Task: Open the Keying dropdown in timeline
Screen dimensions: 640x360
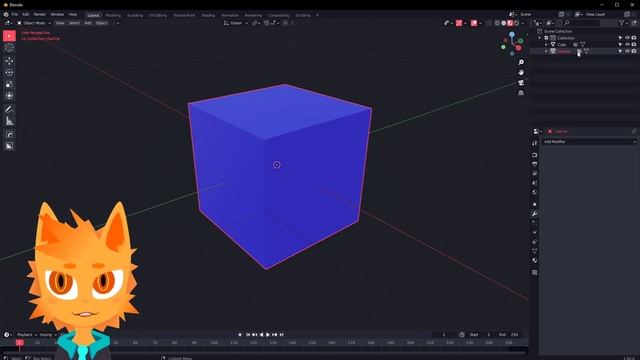Action: click(48, 335)
